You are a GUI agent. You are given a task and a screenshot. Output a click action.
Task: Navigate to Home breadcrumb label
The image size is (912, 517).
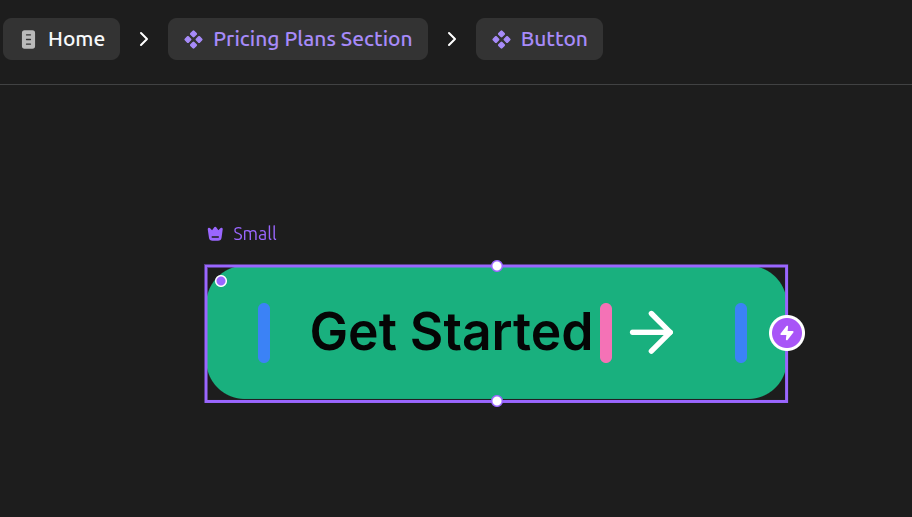[x=76, y=39]
